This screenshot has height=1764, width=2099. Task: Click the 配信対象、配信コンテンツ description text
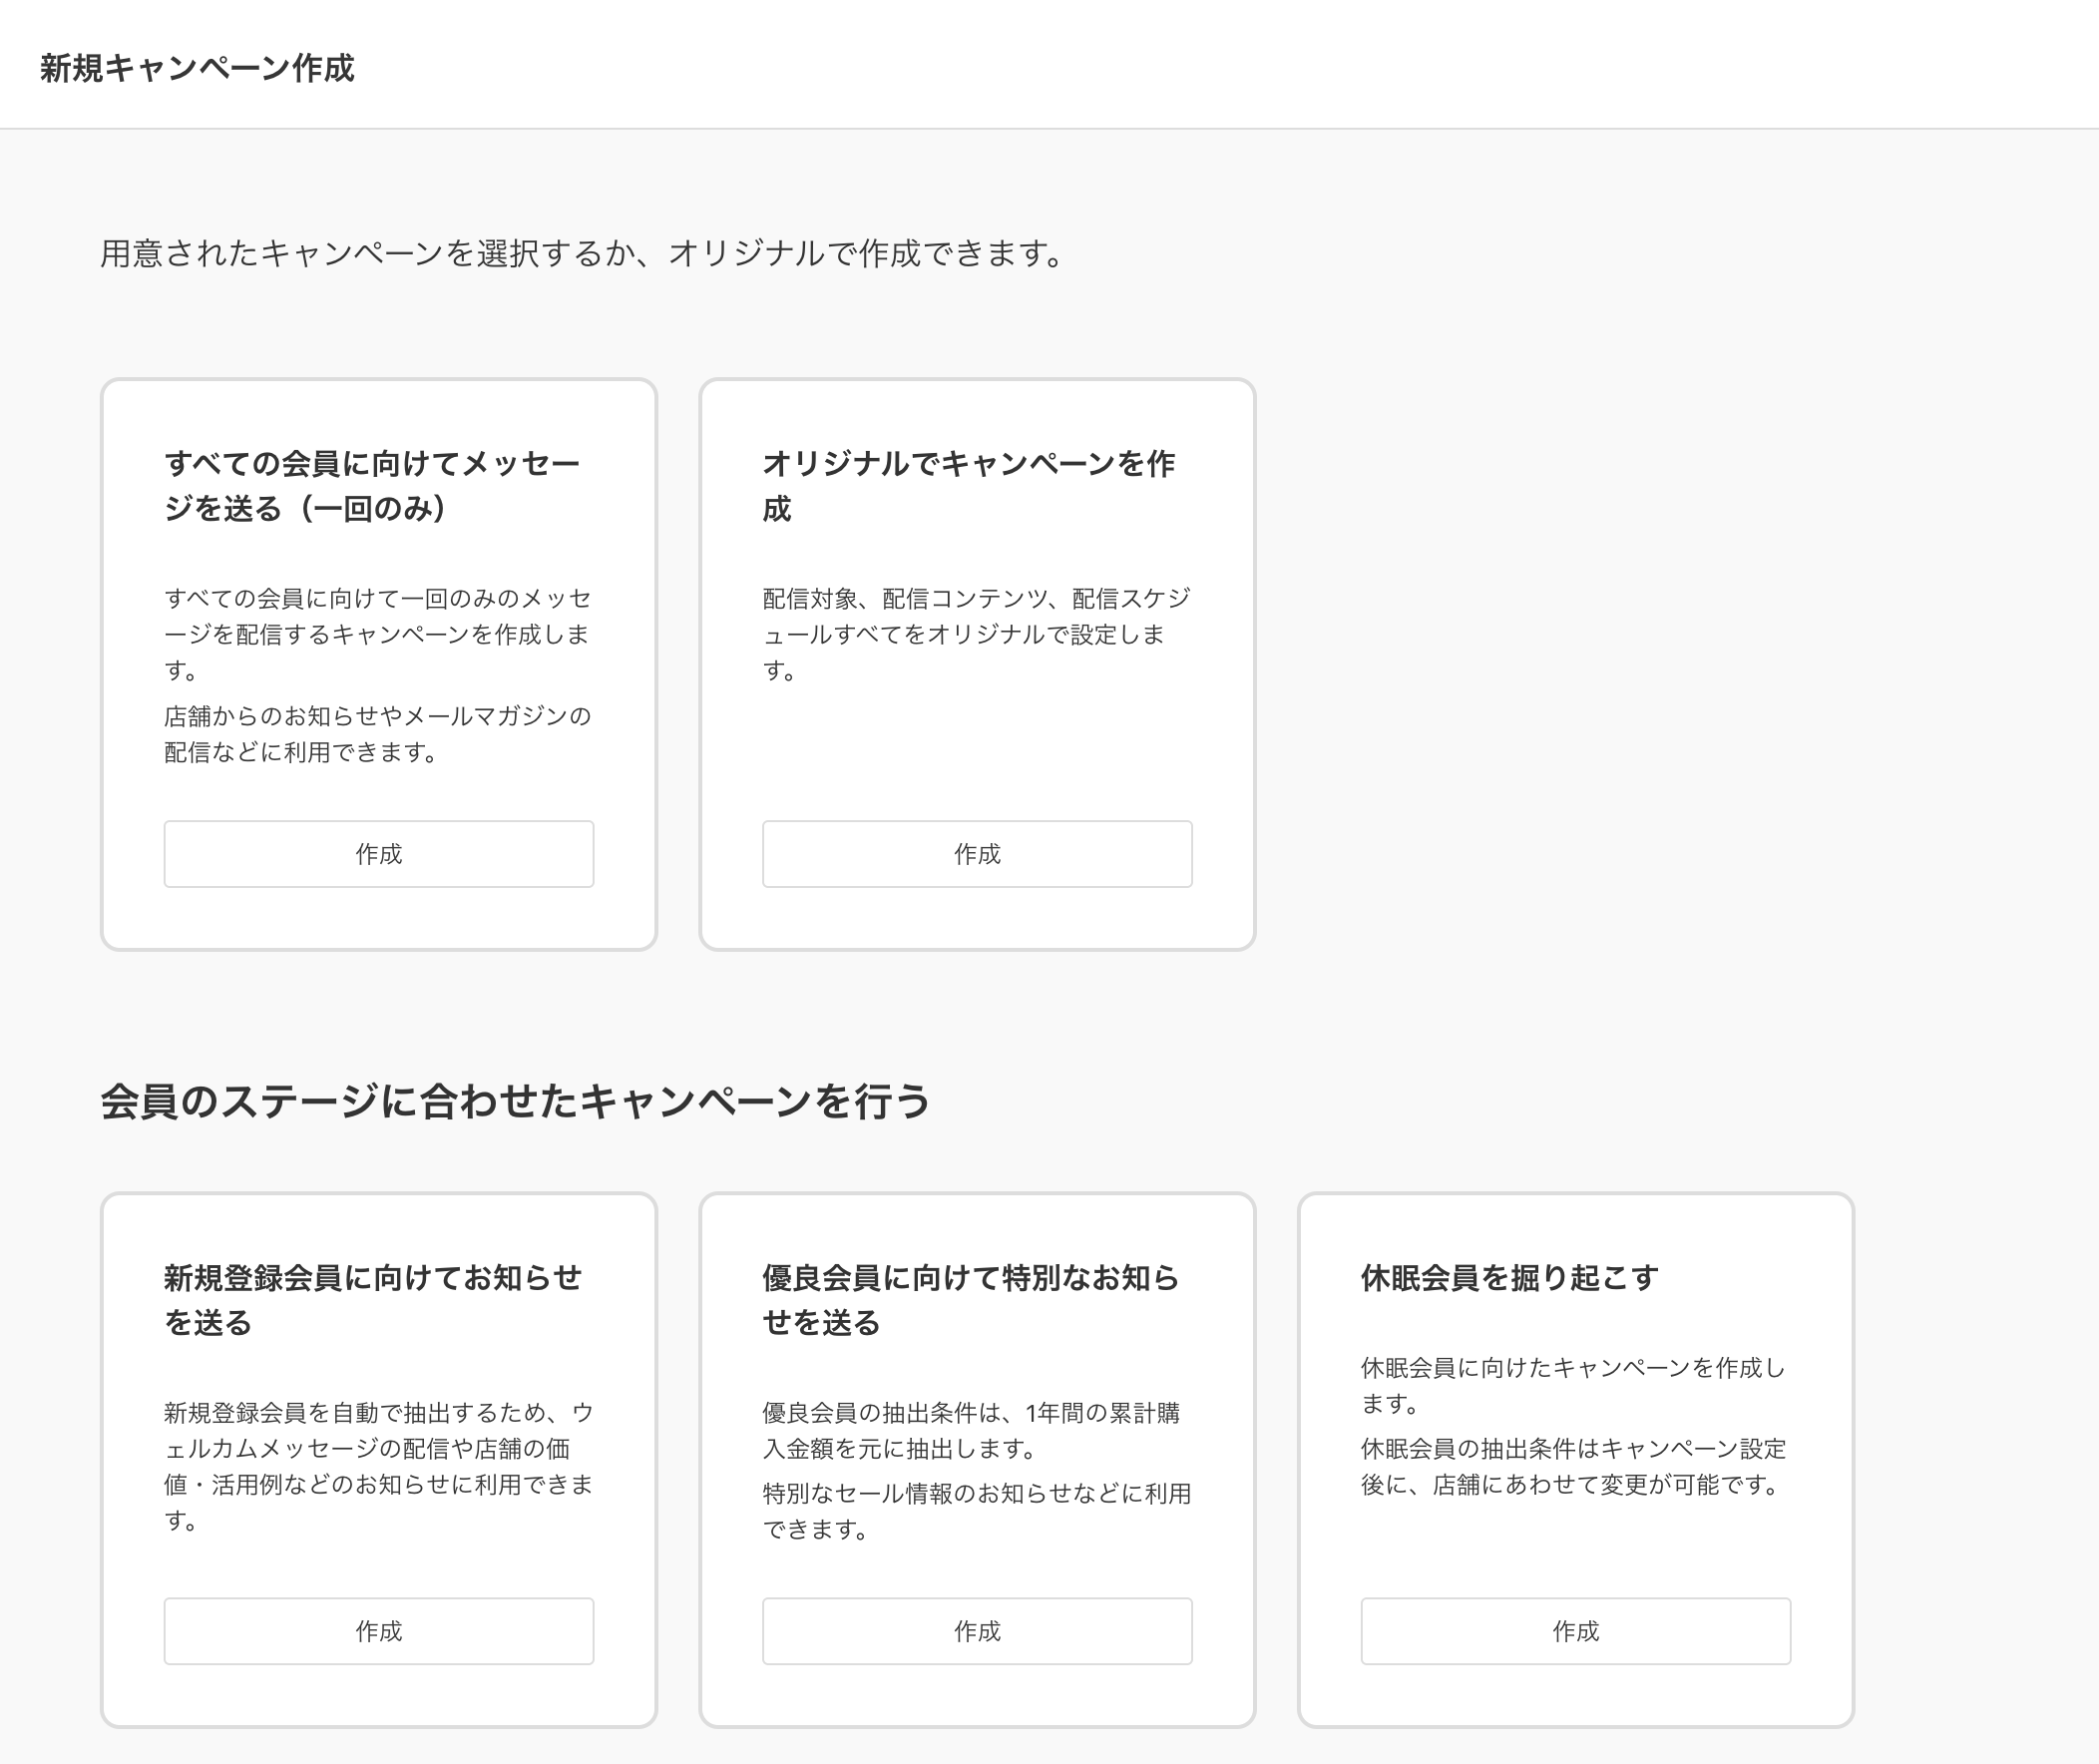click(x=976, y=634)
